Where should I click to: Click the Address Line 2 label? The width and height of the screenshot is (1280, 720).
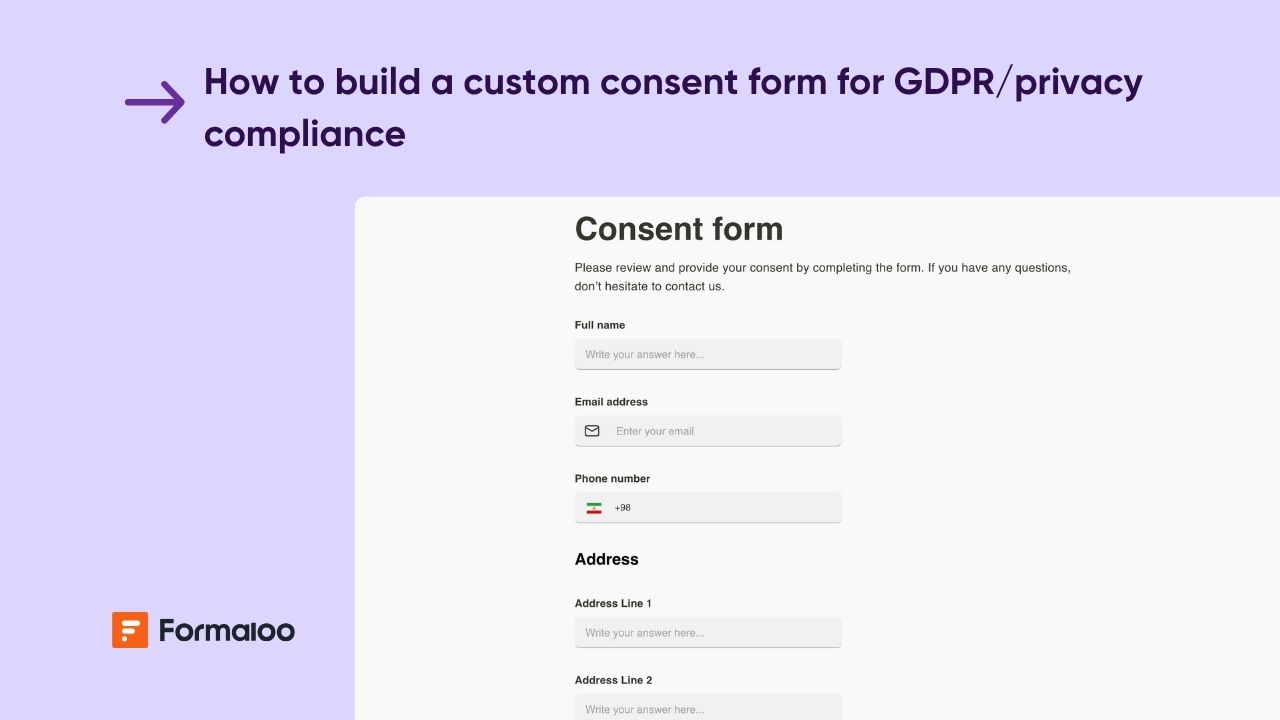[613, 680]
